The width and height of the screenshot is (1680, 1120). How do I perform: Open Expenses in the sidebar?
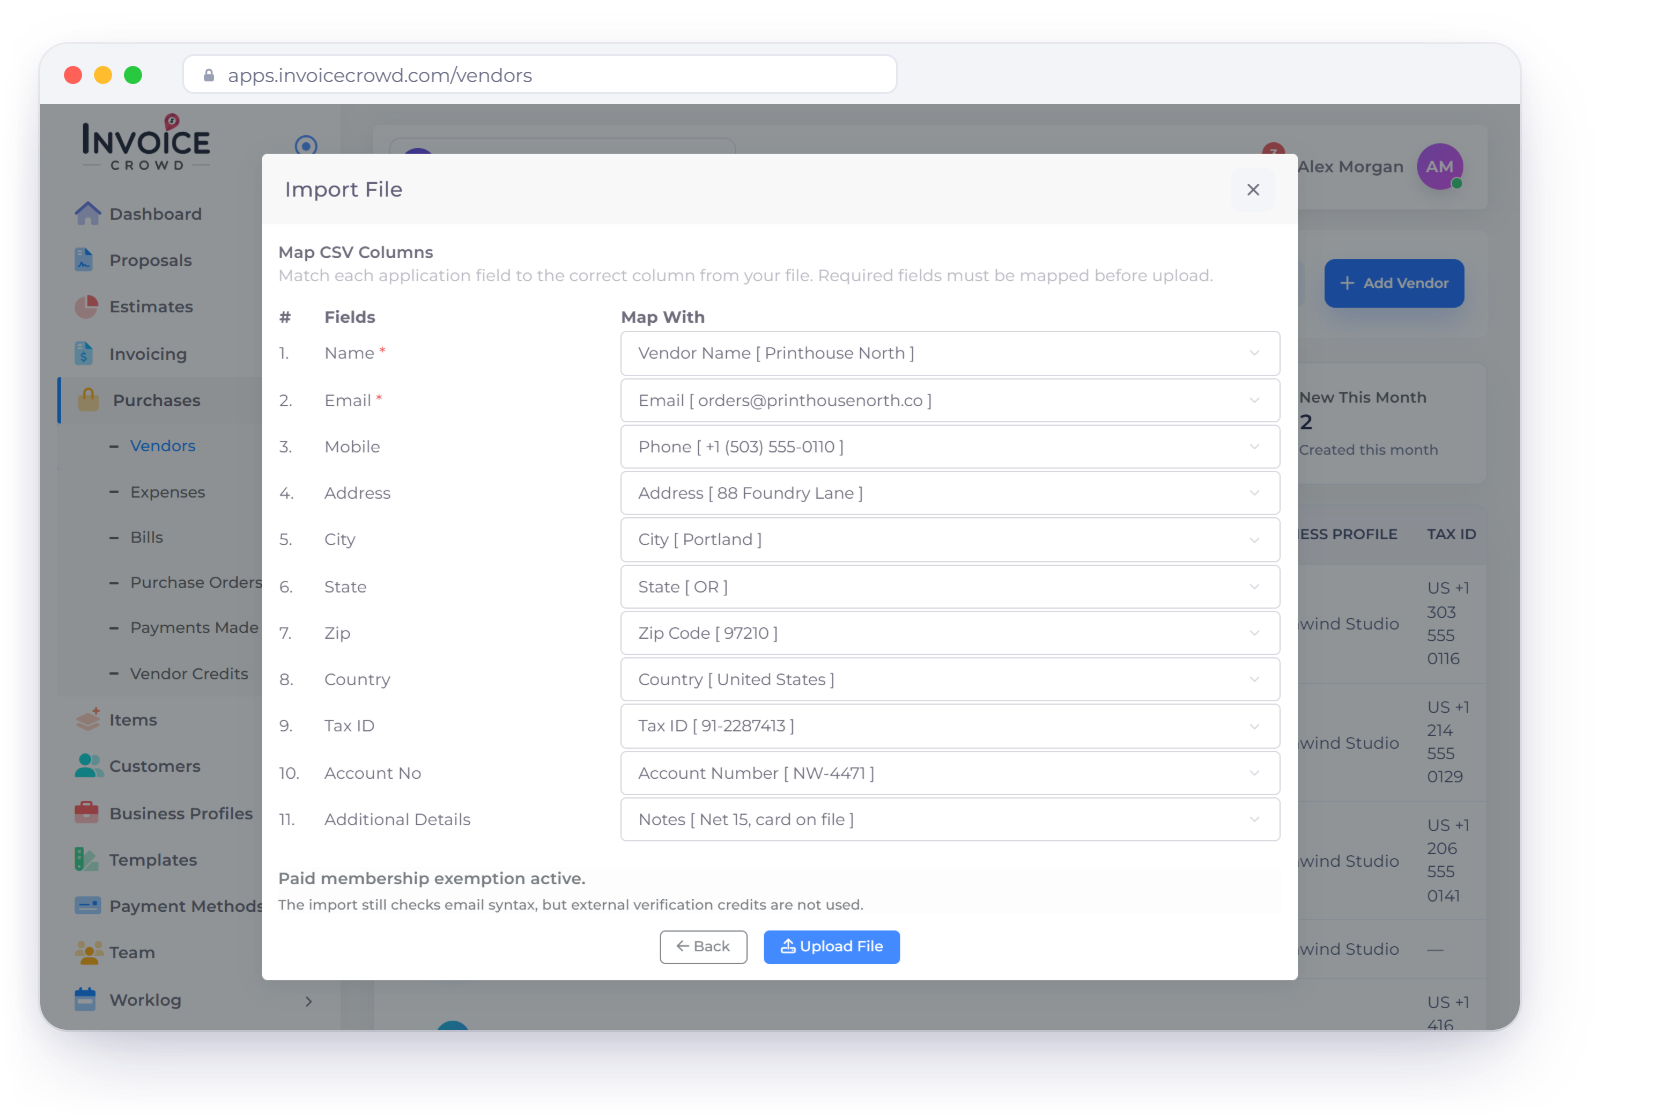(x=167, y=492)
